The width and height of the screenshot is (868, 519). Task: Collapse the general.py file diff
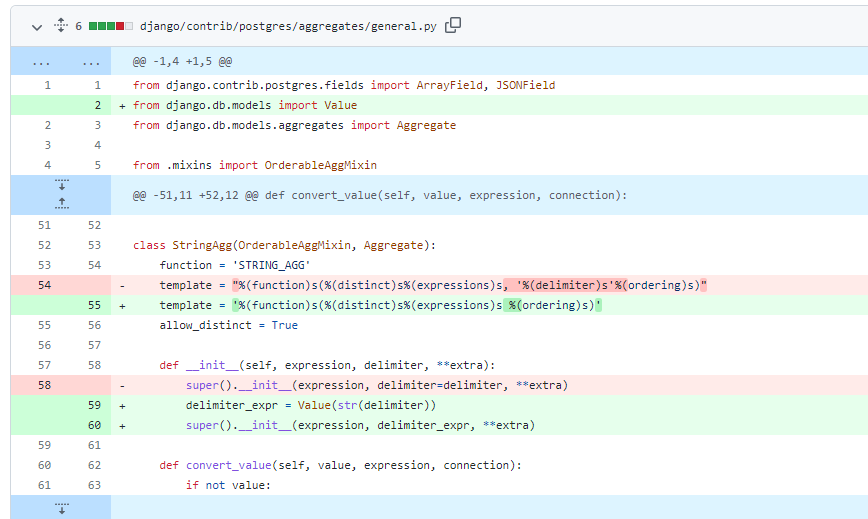[x=36, y=25]
